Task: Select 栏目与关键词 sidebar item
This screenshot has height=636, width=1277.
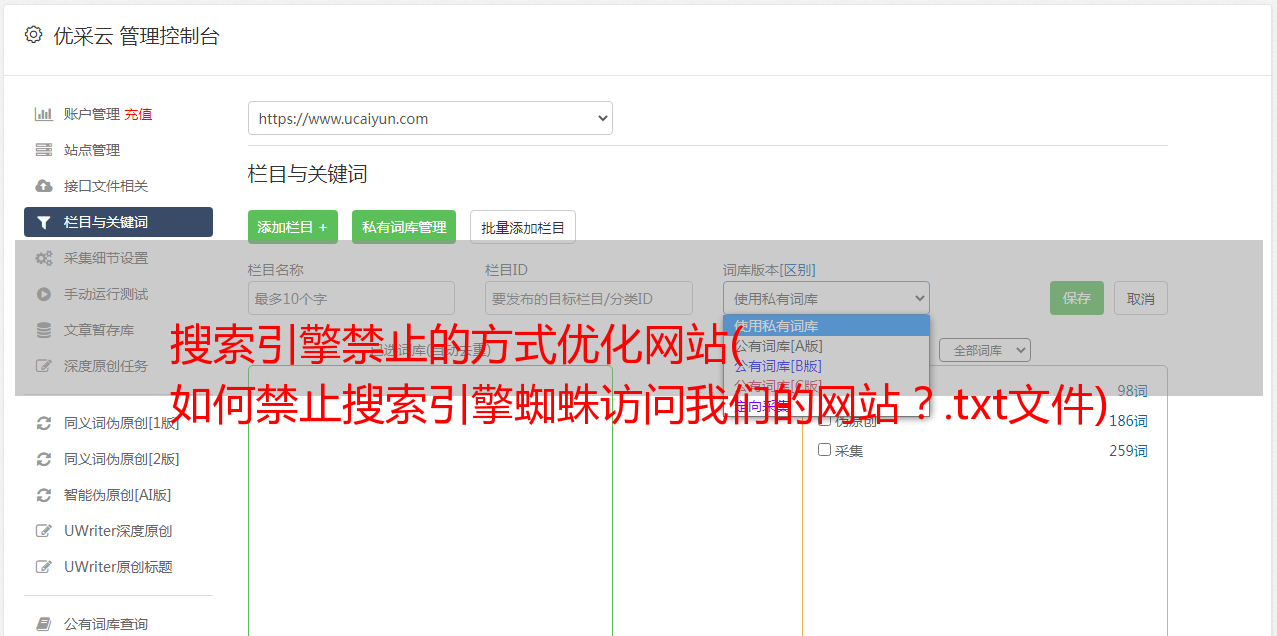Action: [118, 222]
